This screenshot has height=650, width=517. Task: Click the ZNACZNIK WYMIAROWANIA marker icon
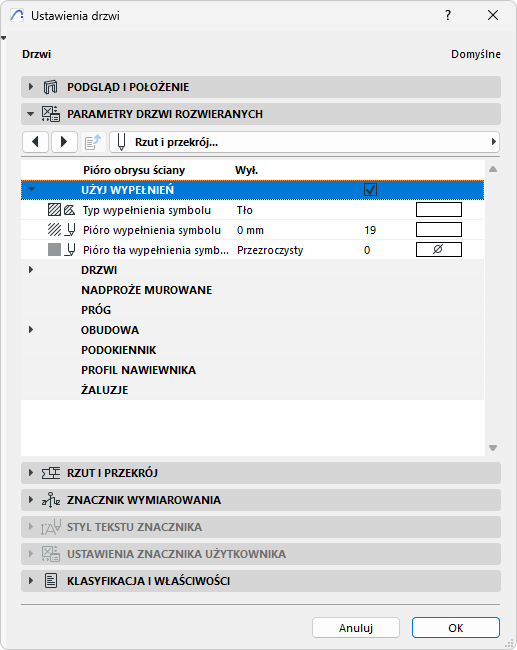click(51, 500)
